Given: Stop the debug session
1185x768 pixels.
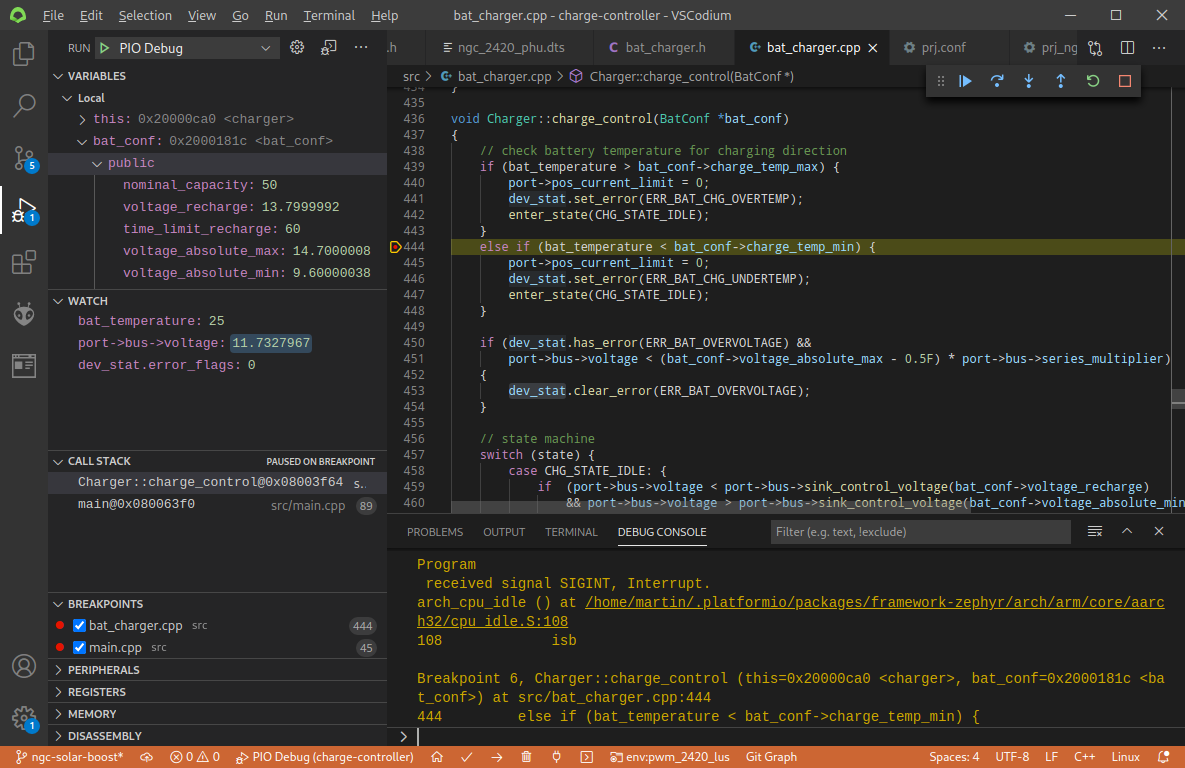Looking at the screenshot, I should [x=1125, y=81].
